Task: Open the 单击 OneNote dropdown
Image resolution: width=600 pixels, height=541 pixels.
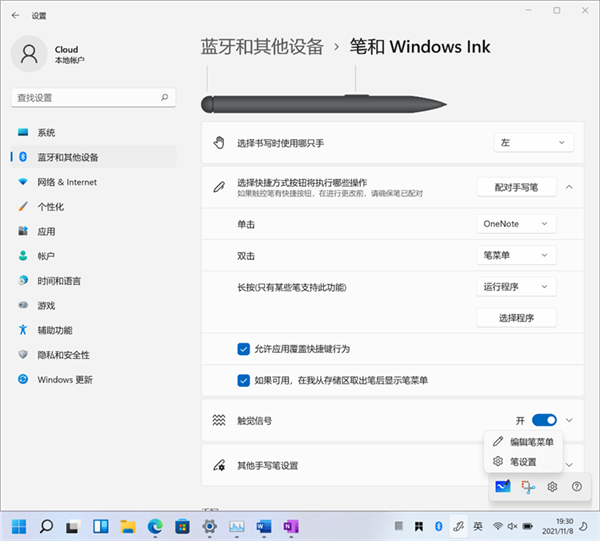Action: coord(516,224)
